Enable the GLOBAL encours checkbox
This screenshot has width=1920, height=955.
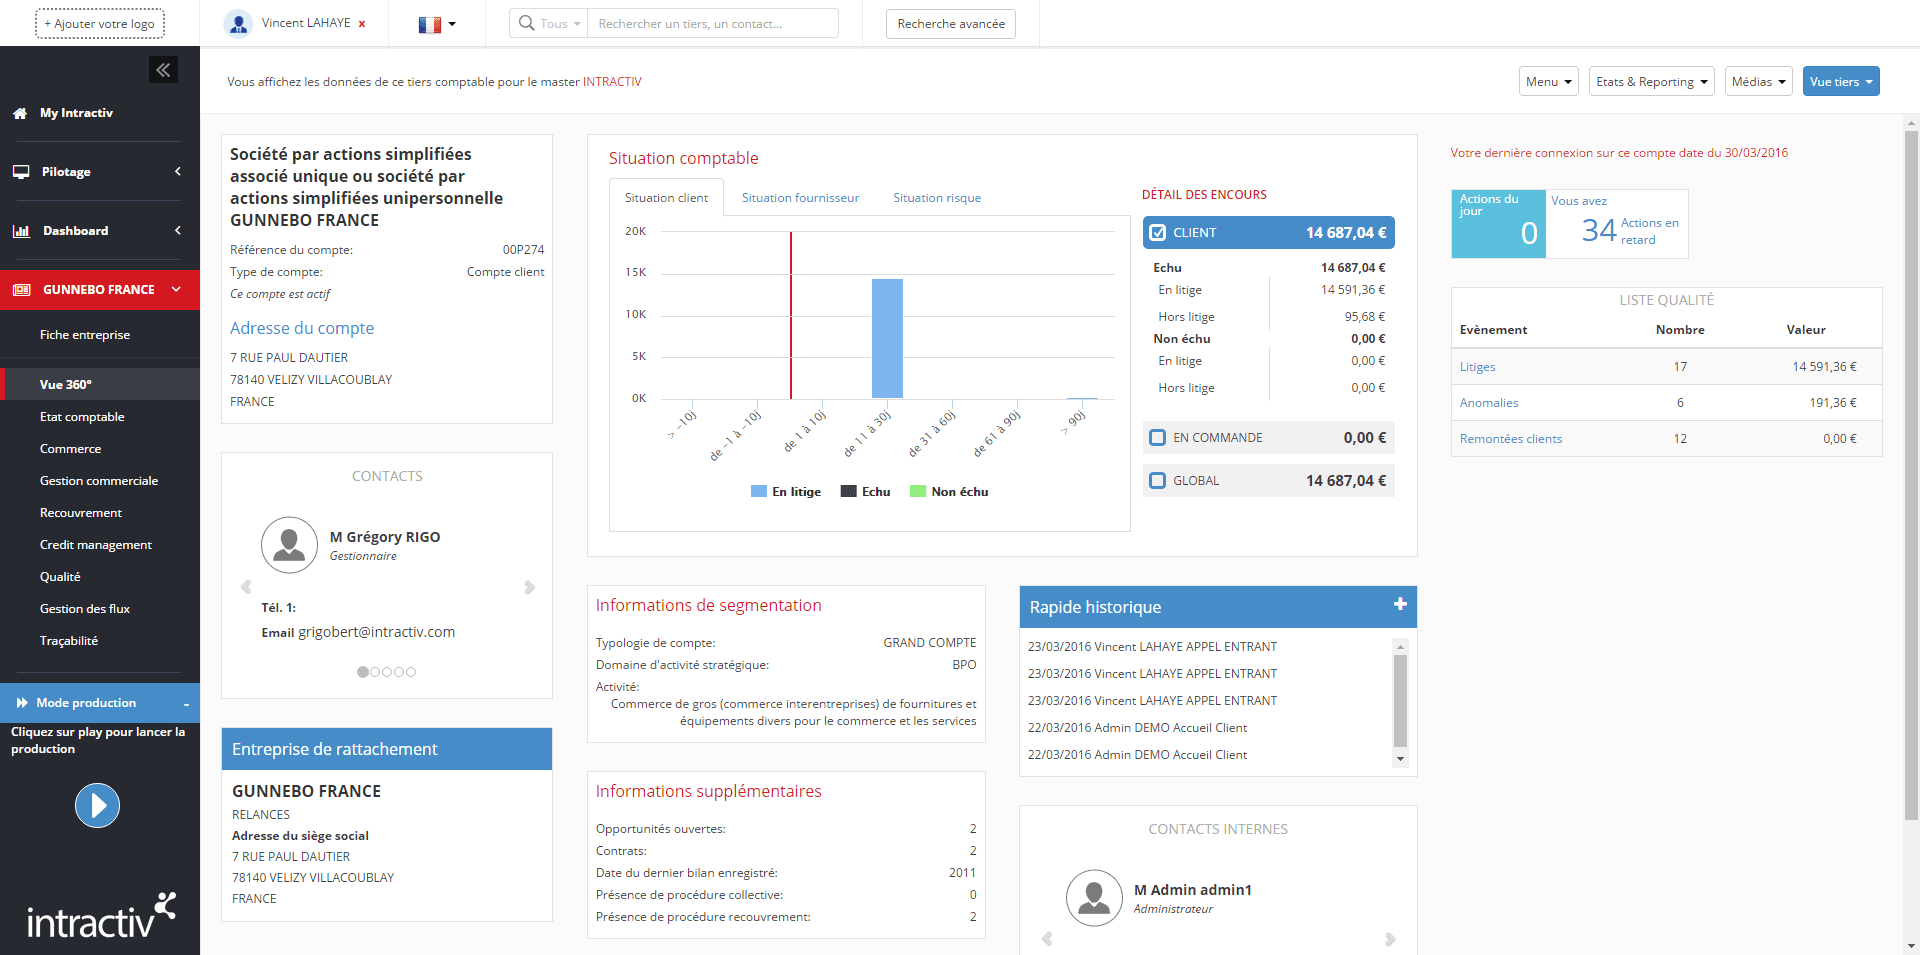tap(1158, 481)
